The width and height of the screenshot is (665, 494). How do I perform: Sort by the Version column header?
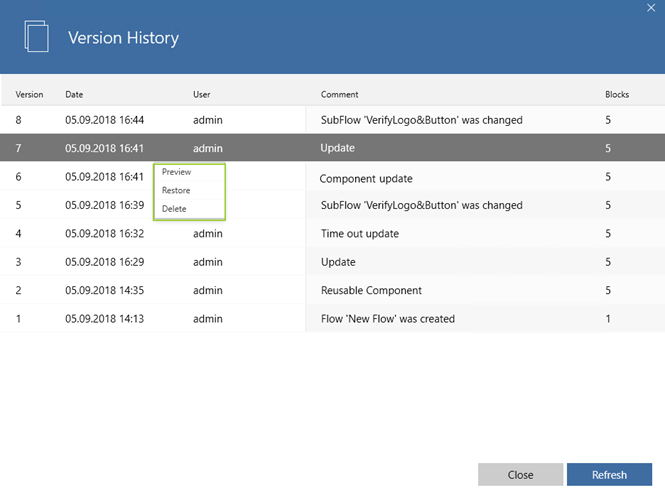coord(29,95)
